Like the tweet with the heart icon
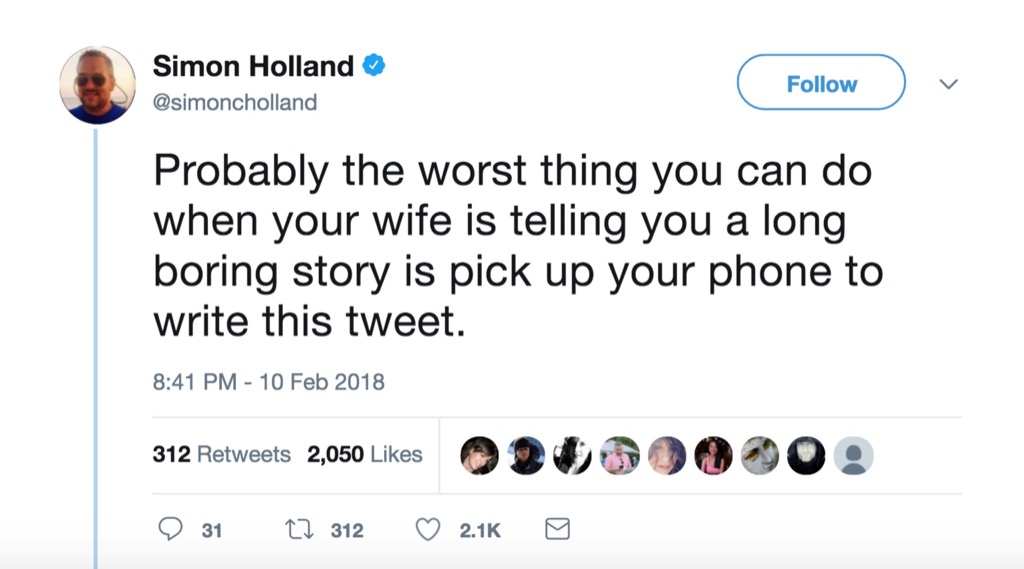Viewport: 1024px width, 569px height. click(428, 530)
